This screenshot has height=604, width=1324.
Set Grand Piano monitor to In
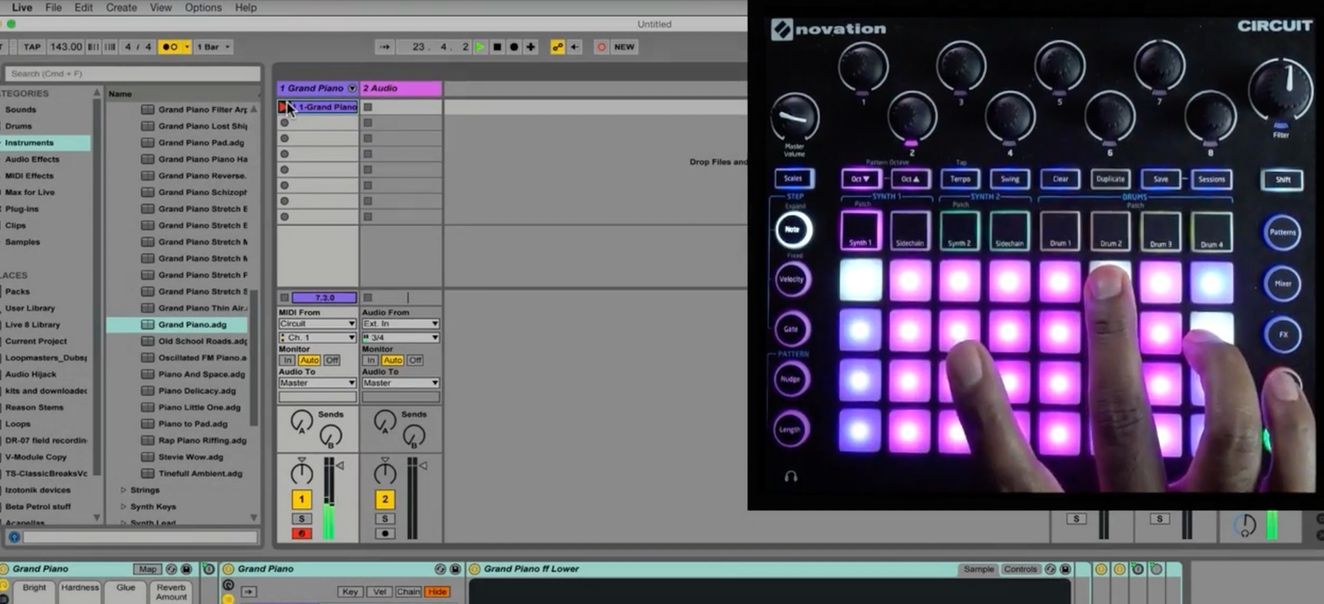[287, 360]
